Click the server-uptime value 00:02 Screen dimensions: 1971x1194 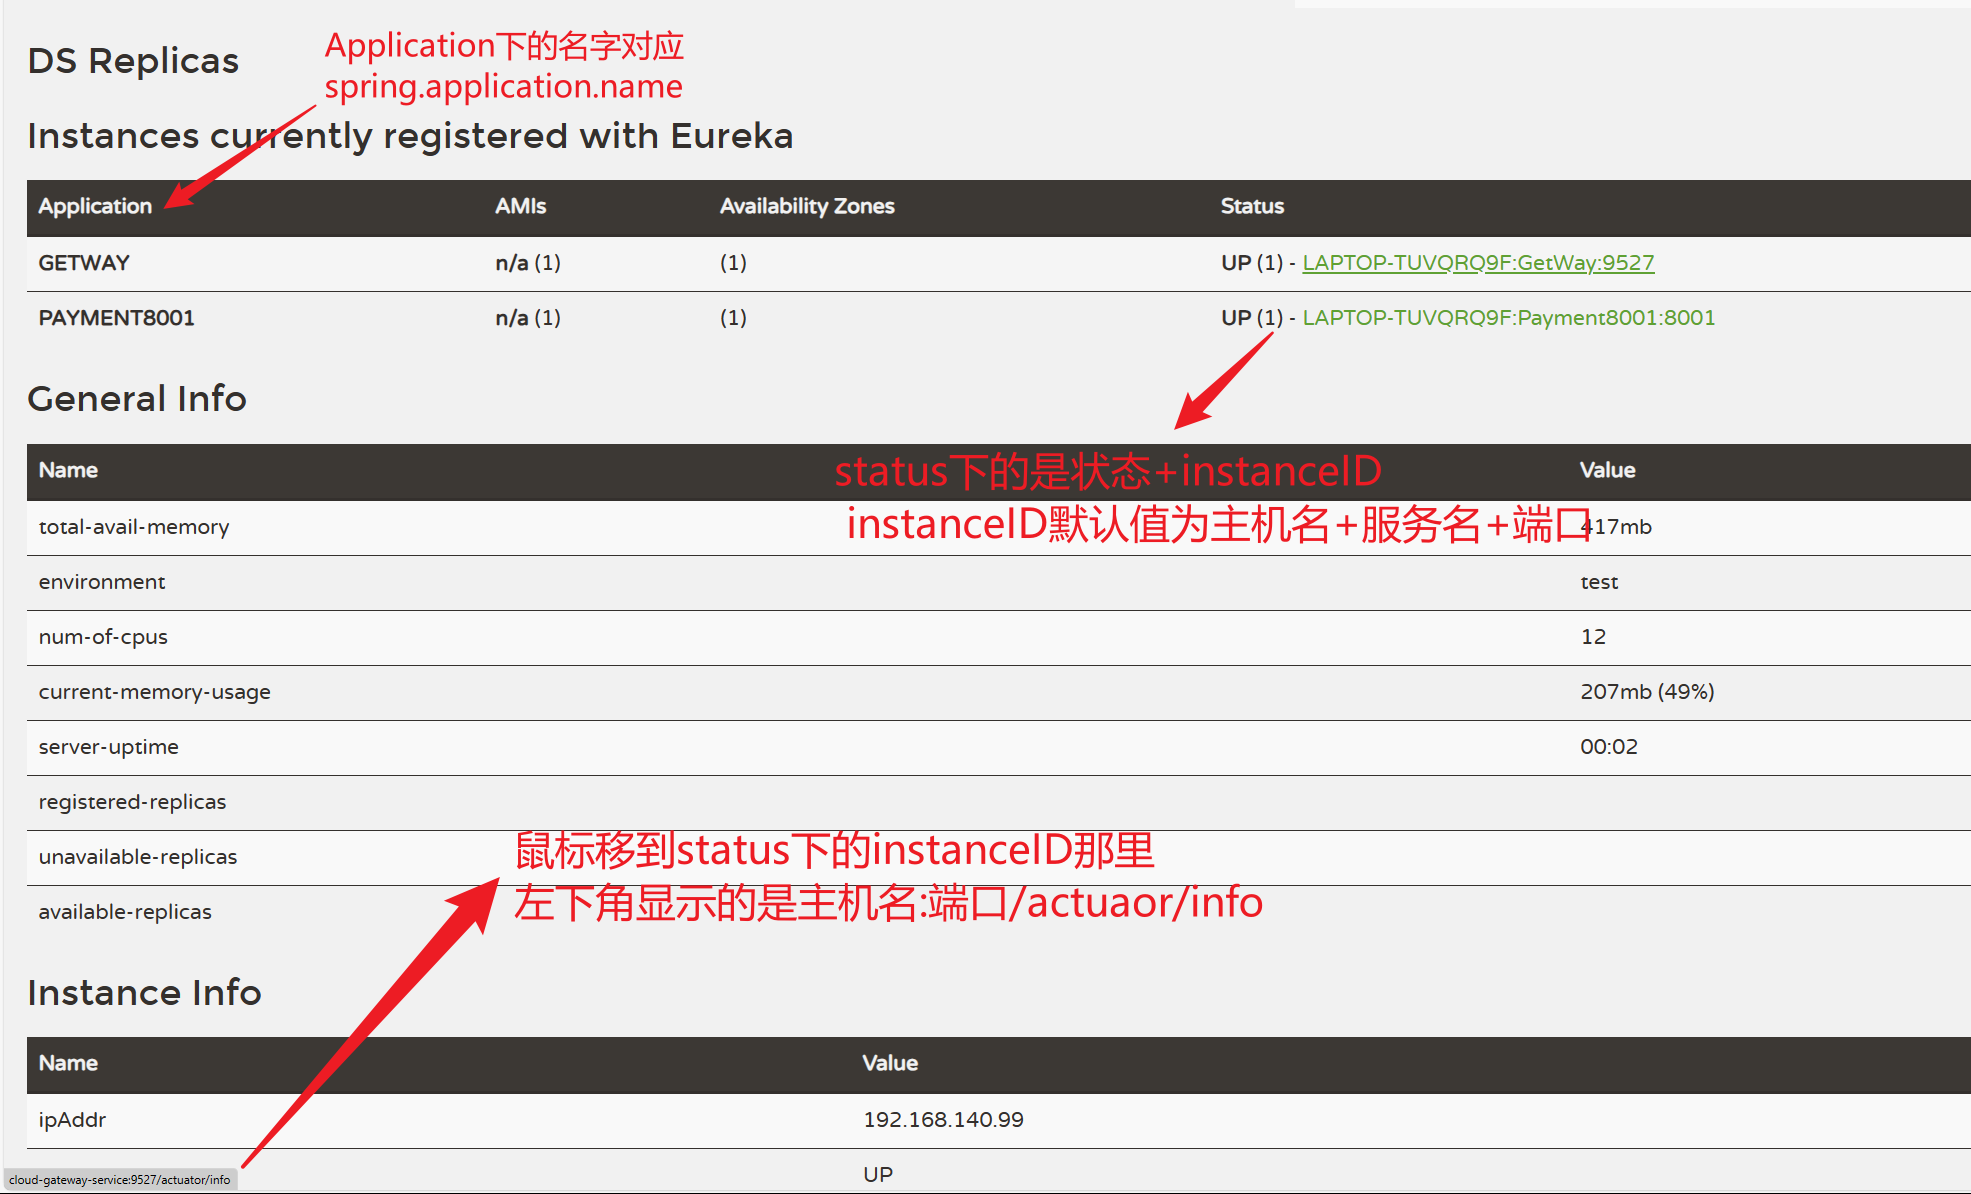tap(1608, 747)
